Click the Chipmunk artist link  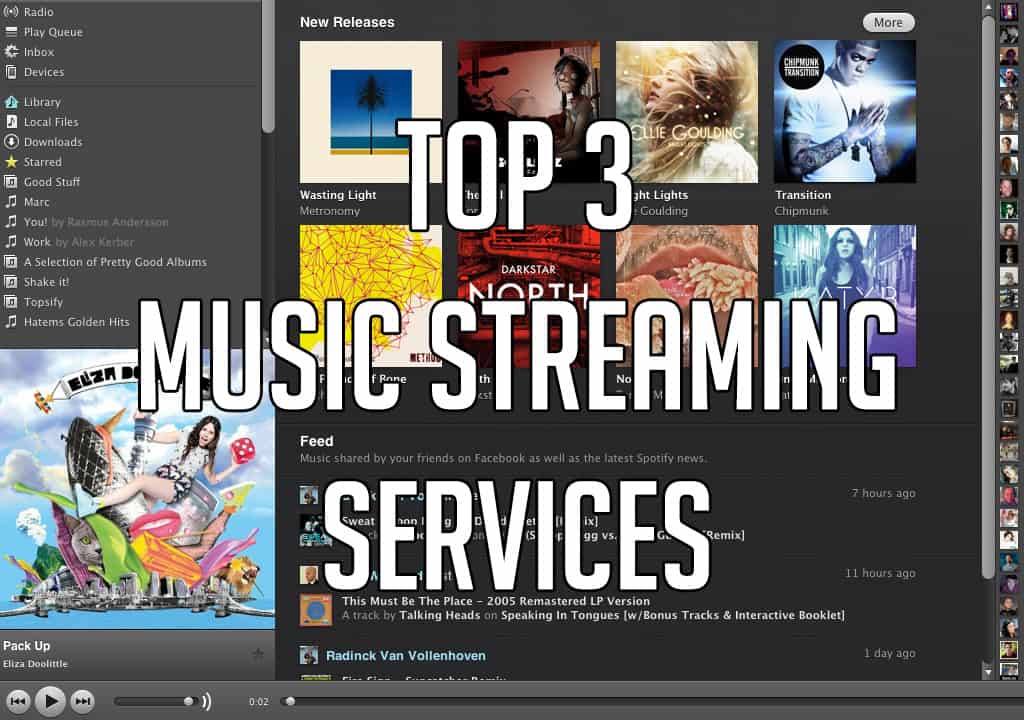[801, 211]
